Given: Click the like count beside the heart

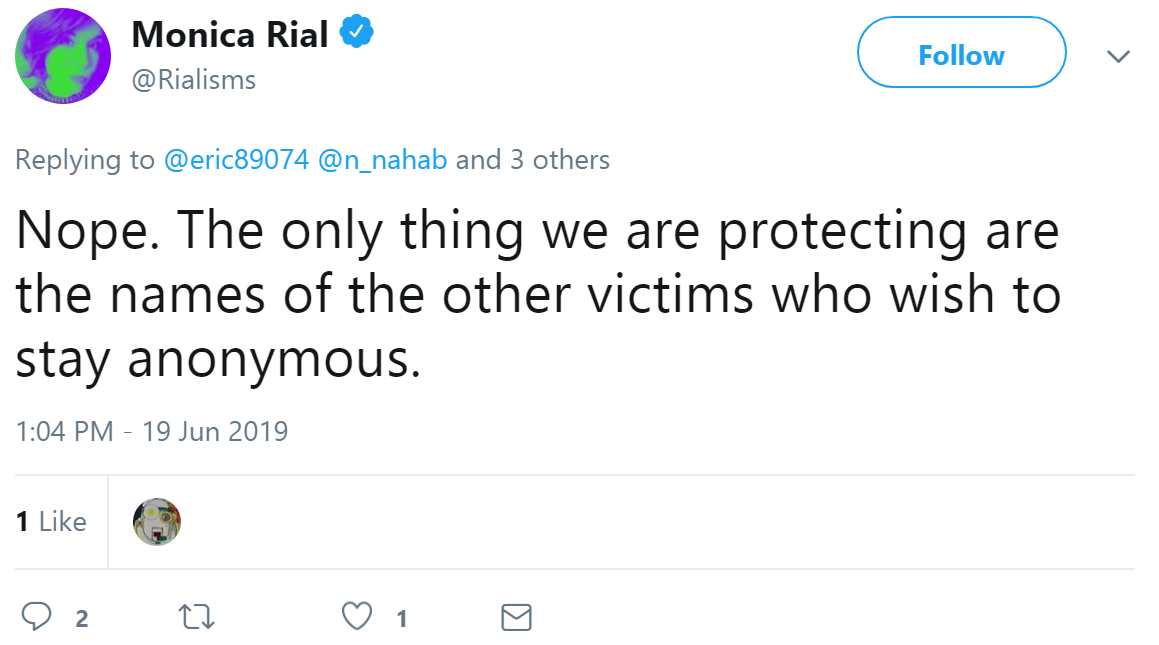Looking at the screenshot, I should pos(402,618).
